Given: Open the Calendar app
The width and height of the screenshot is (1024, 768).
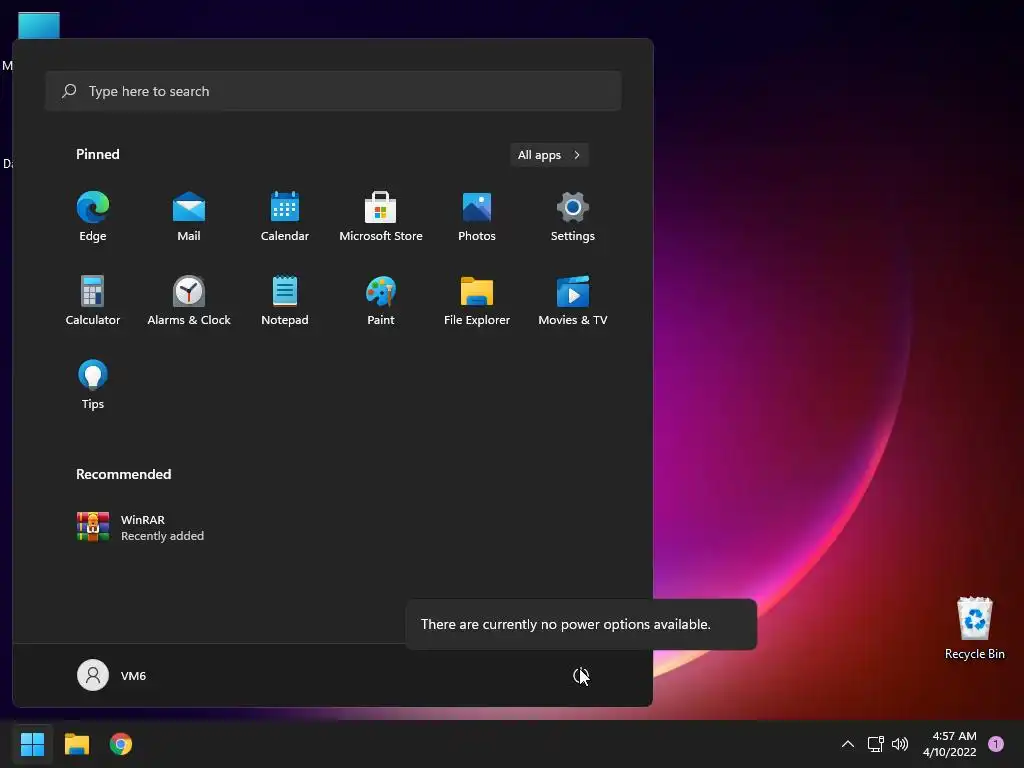Looking at the screenshot, I should click(285, 216).
